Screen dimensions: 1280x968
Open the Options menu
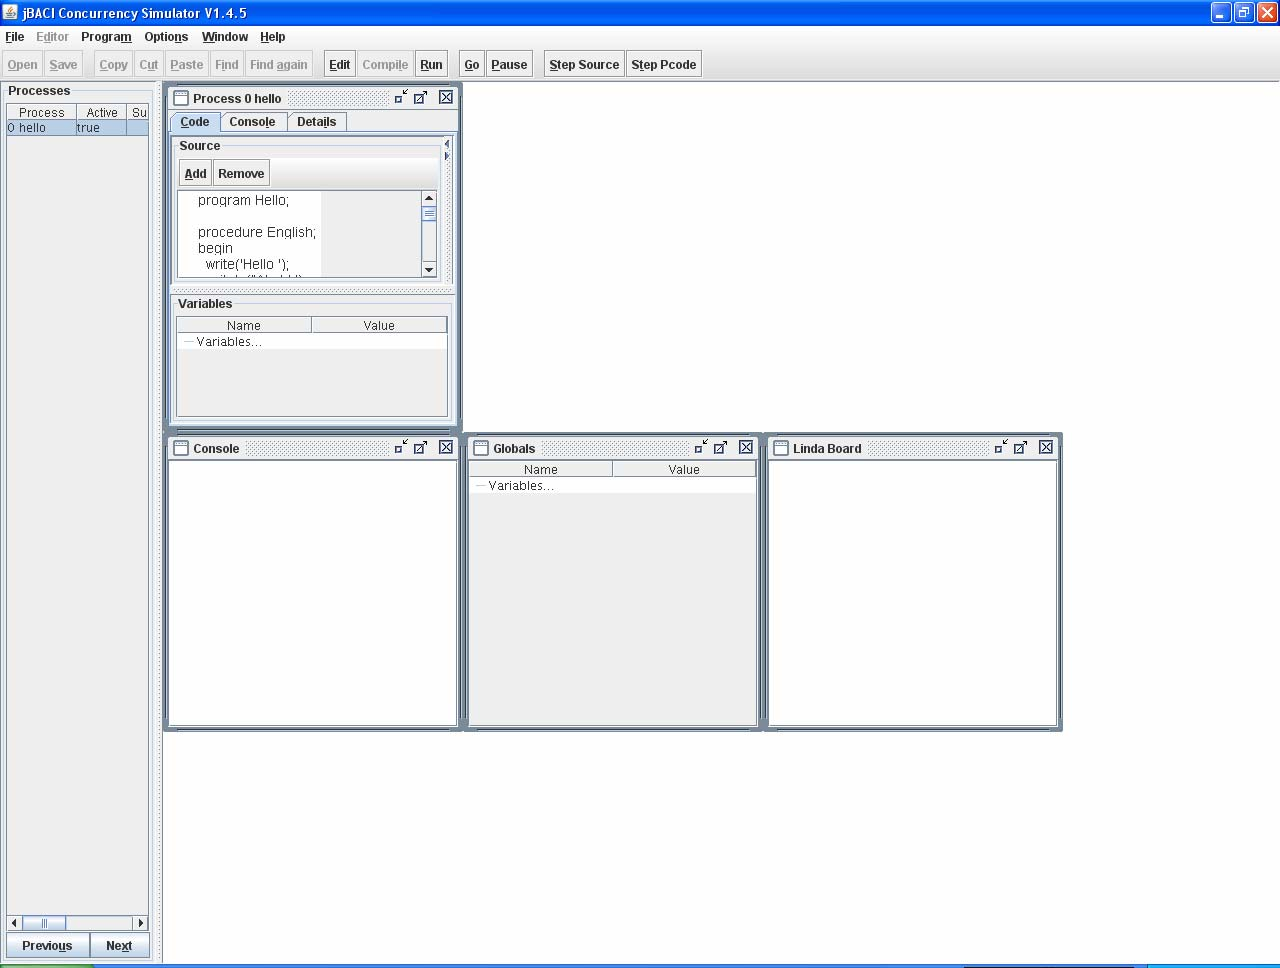click(x=166, y=37)
